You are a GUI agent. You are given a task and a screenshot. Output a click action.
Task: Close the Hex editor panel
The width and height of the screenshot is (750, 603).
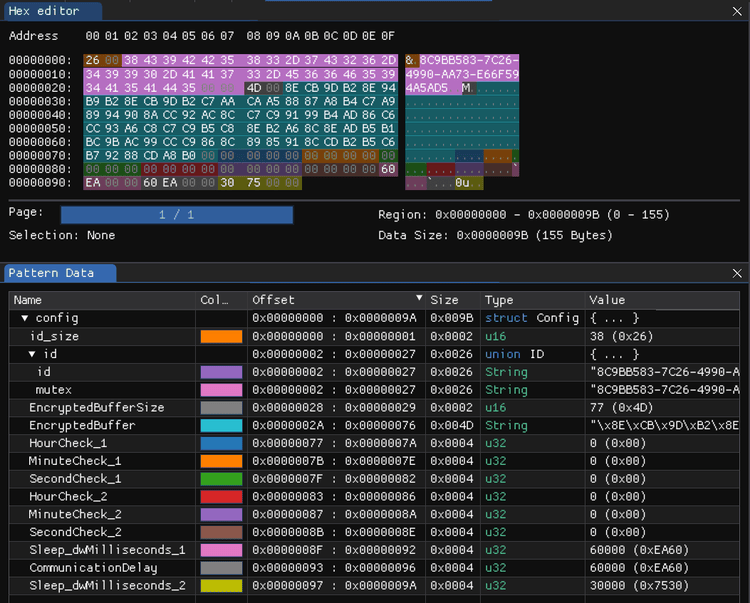click(738, 11)
